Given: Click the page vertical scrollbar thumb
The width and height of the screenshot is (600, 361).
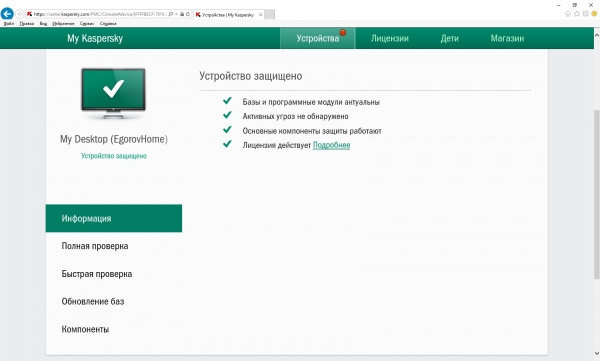Looking at the screenshot, I should pyautogui.click(x=597, y=194).
